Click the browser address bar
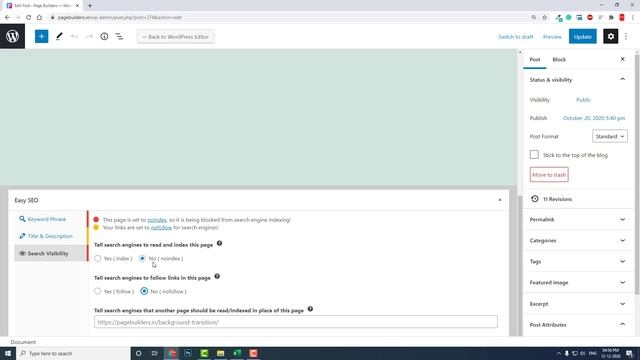Viewport: 640px width, 360px height. pyautogui.click(x=286, y=18)
